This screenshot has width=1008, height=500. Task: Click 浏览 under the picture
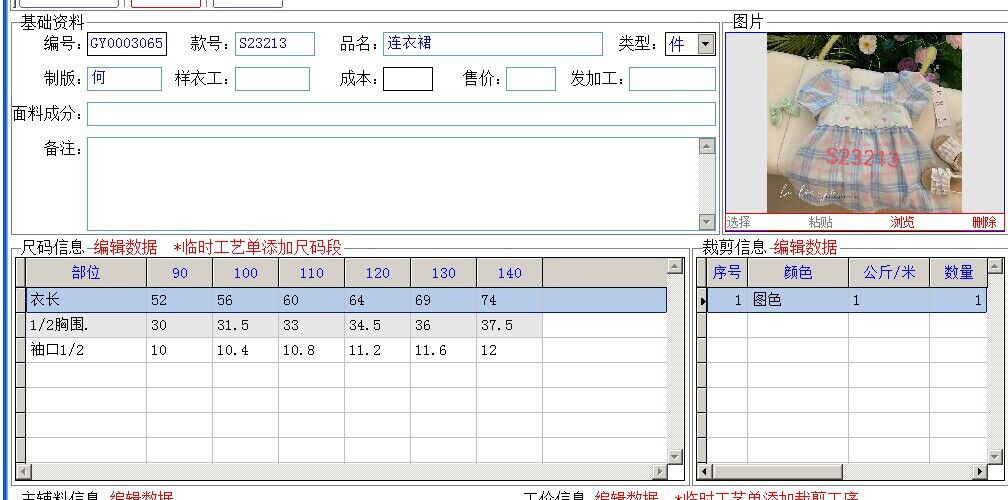(902, 222)
